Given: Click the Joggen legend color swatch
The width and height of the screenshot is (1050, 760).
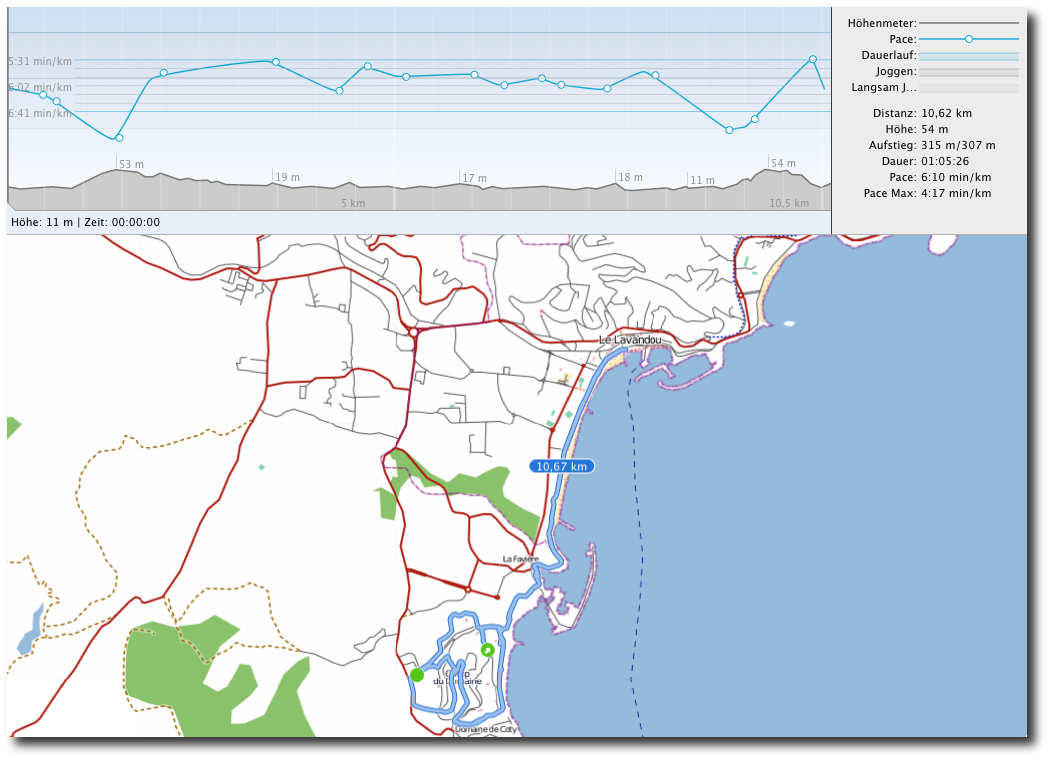Looking at the screenshot, I should pyautogui.click(x=968, y=72).
